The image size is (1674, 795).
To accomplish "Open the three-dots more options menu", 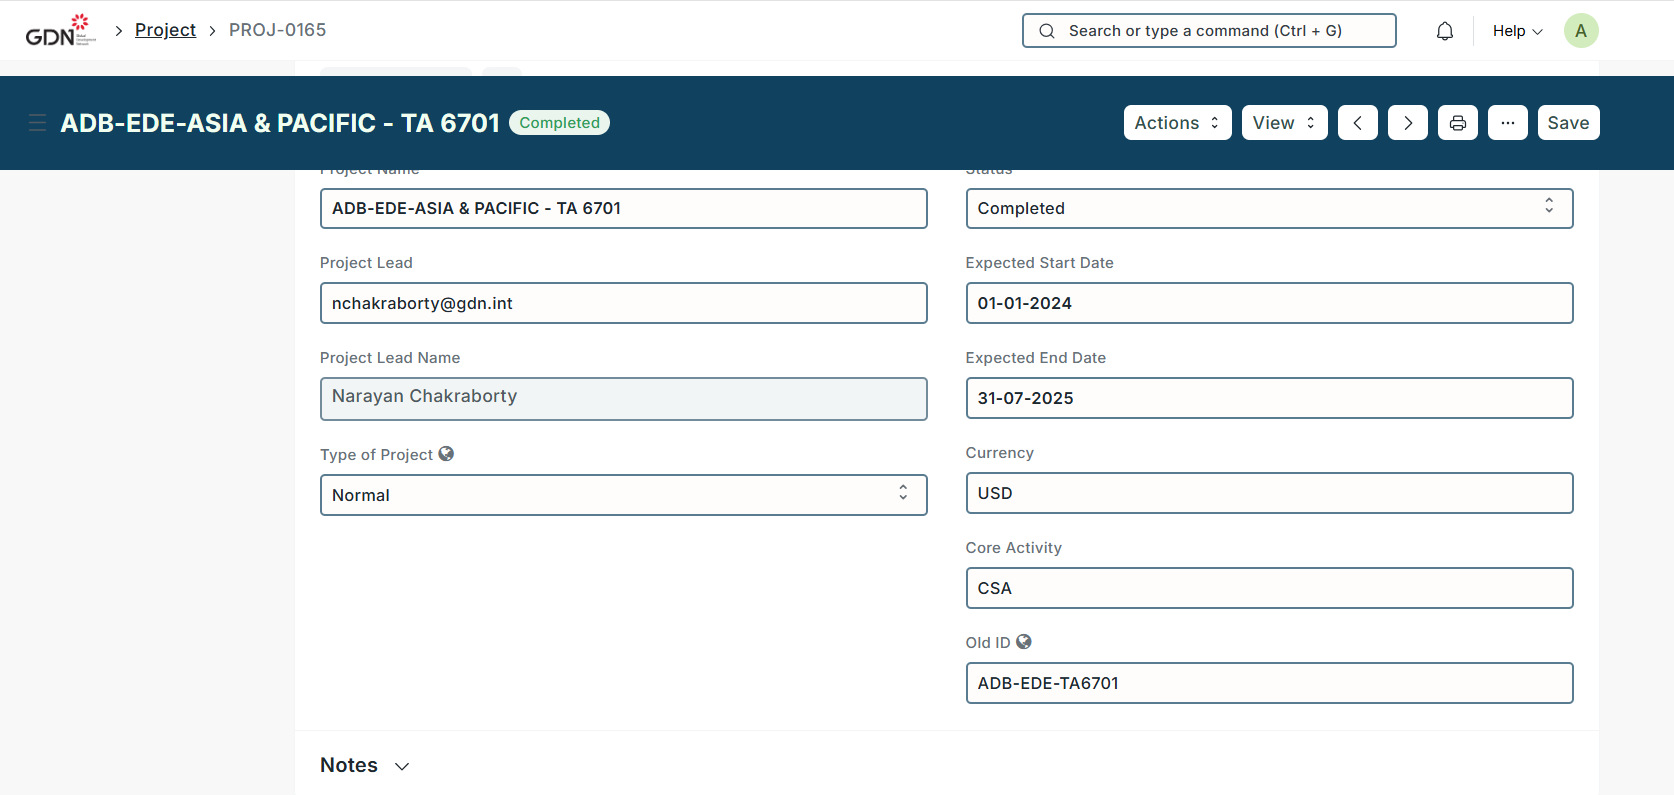I will point(1507,123).
